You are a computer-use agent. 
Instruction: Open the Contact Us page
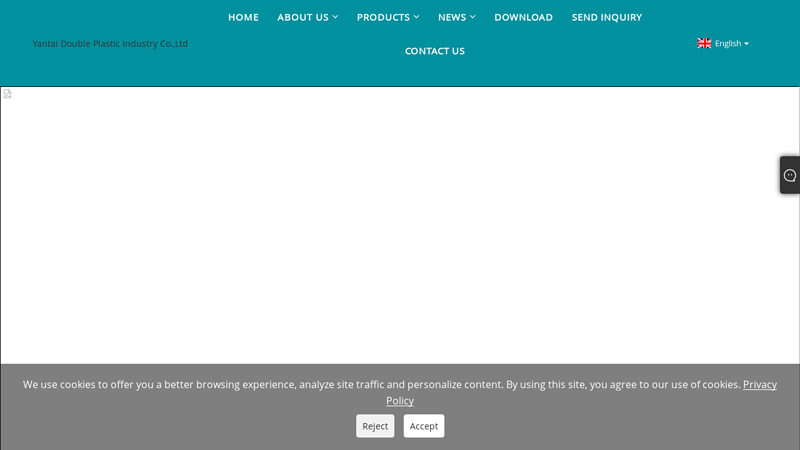435,51
